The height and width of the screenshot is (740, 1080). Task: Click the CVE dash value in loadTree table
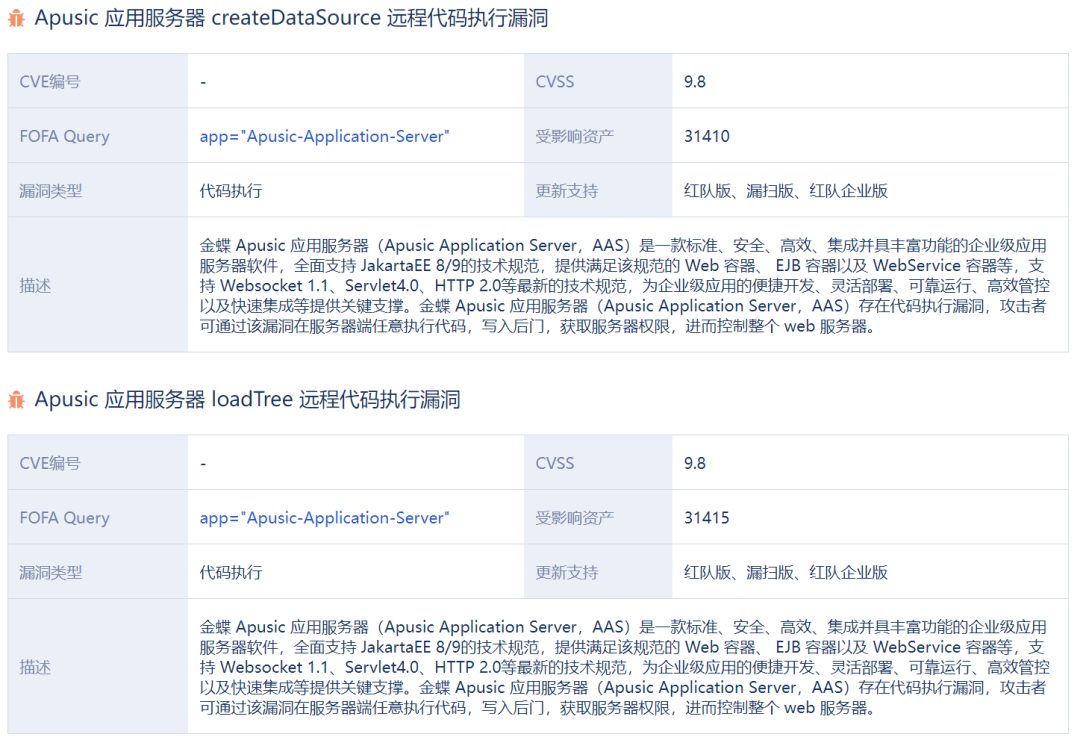click(203, 464)
